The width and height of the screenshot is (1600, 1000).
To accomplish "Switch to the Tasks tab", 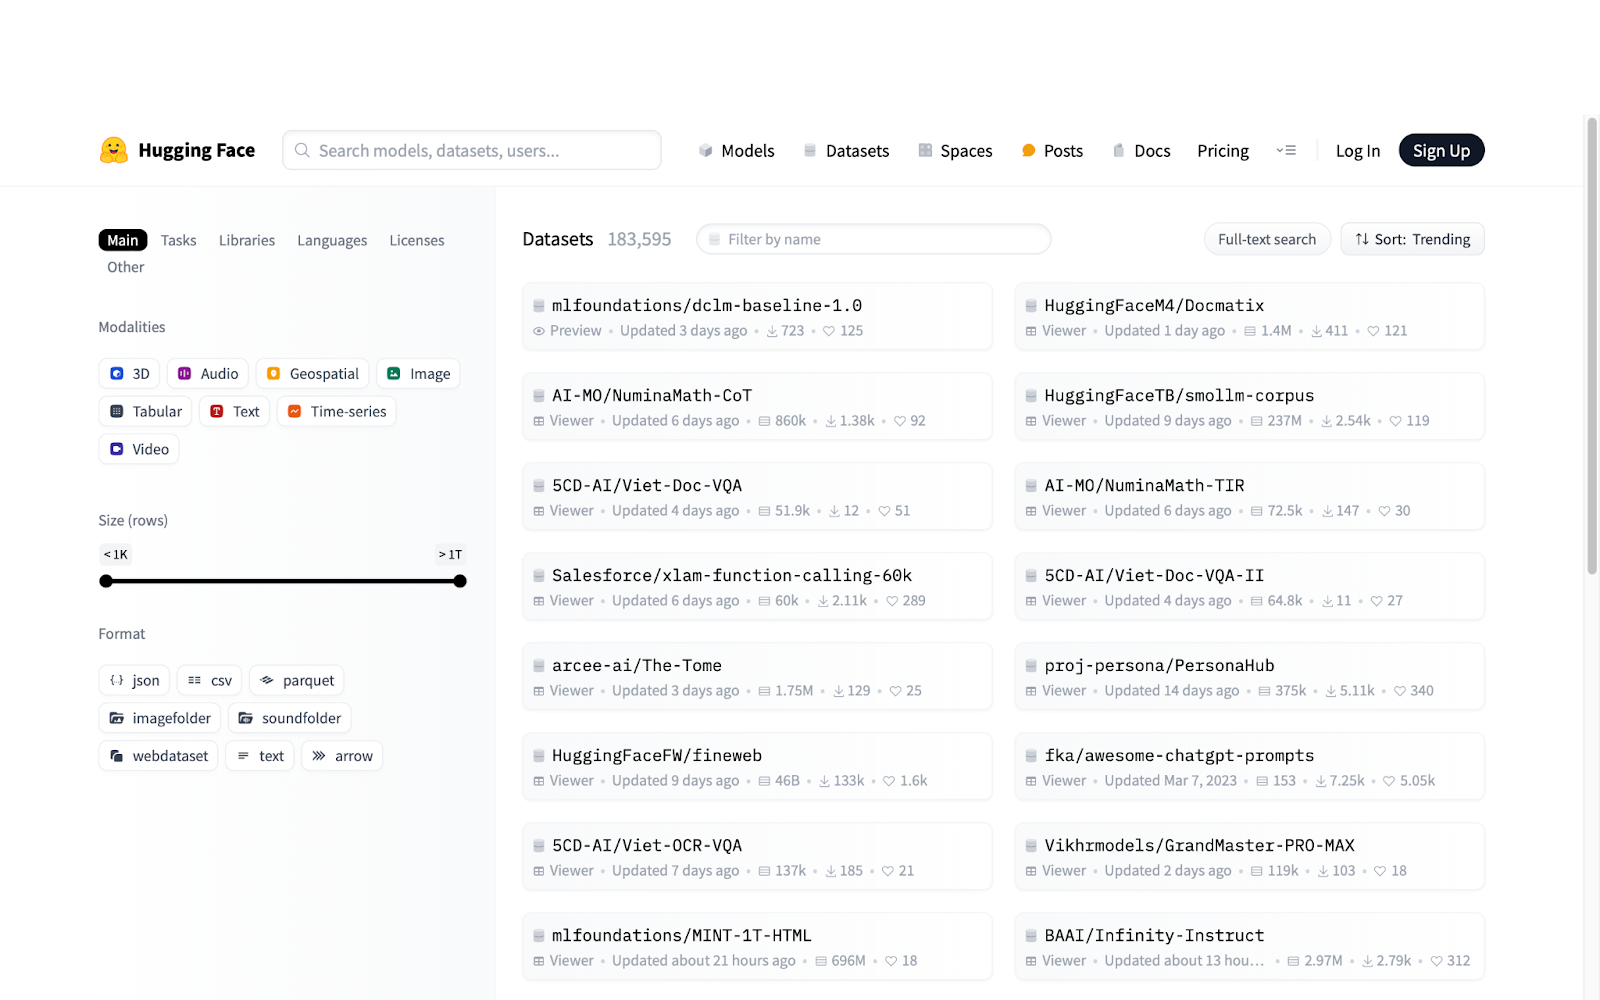I will point(178,240).
